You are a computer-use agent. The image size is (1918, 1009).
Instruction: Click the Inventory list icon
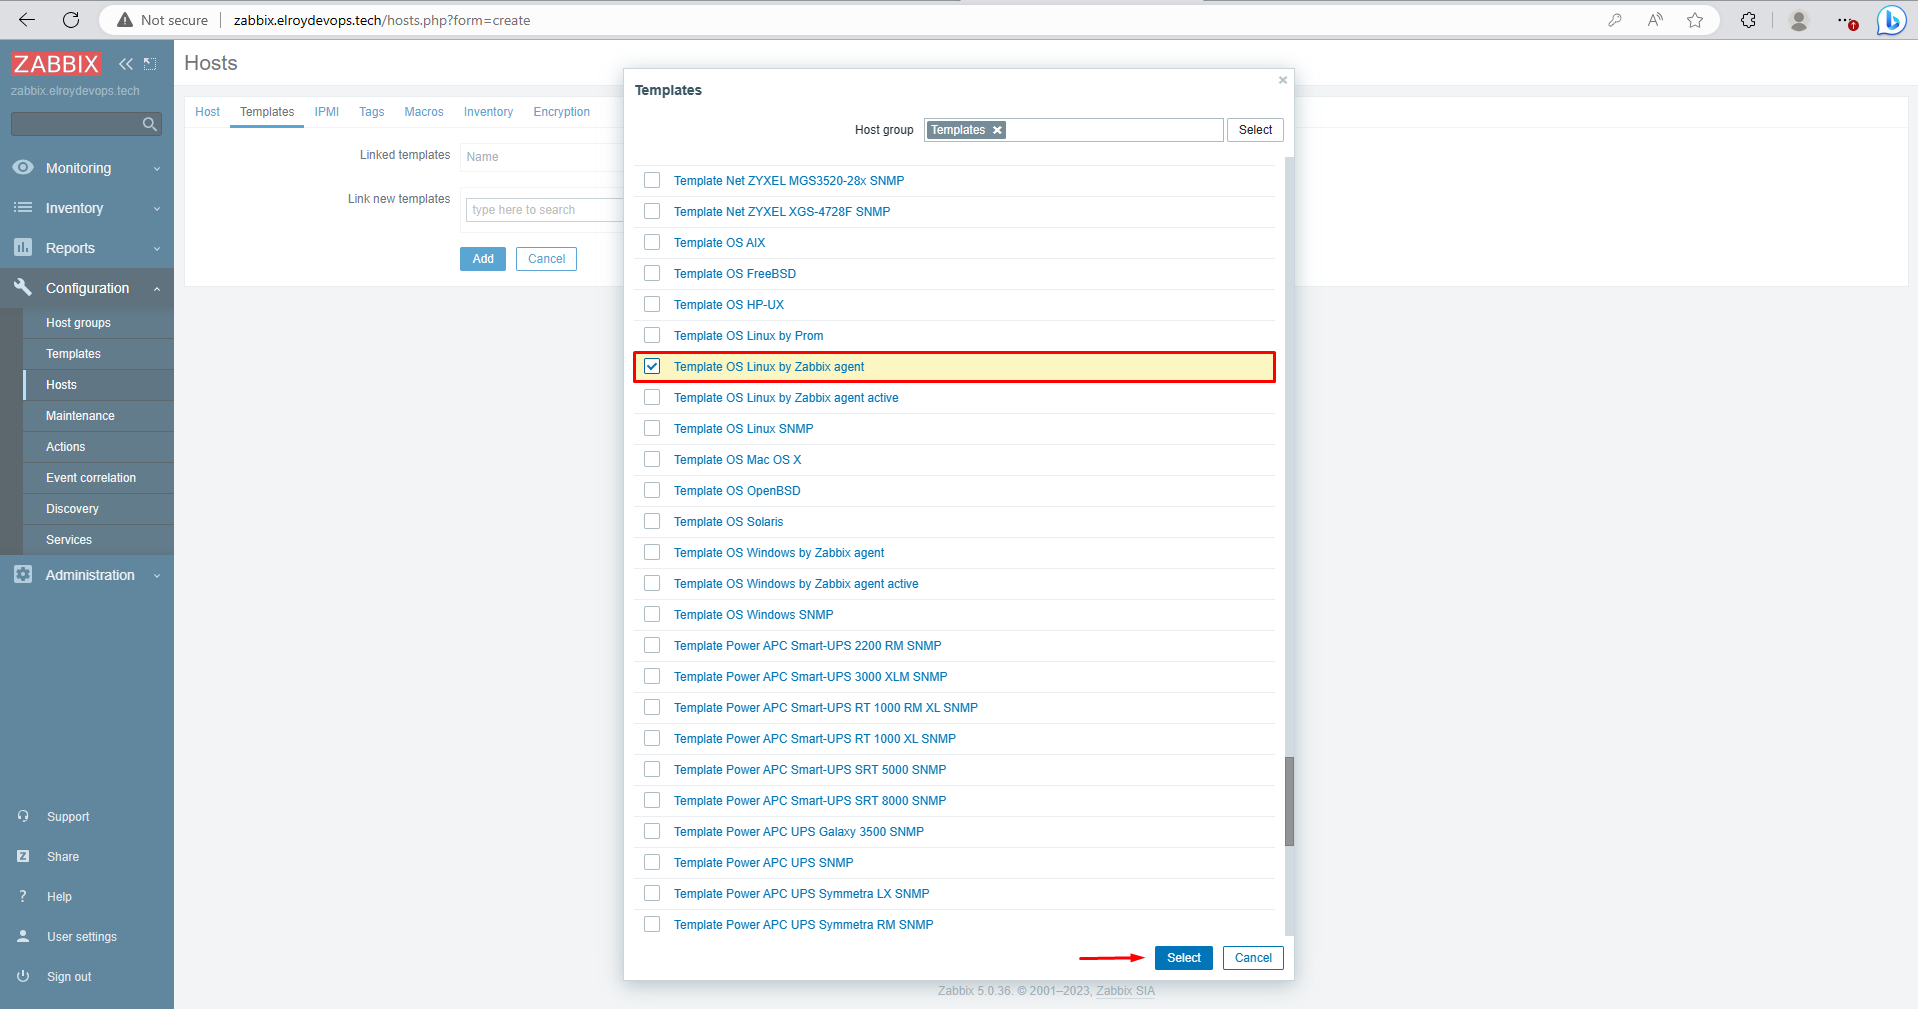pyautogui.click(x=23, y=208)
